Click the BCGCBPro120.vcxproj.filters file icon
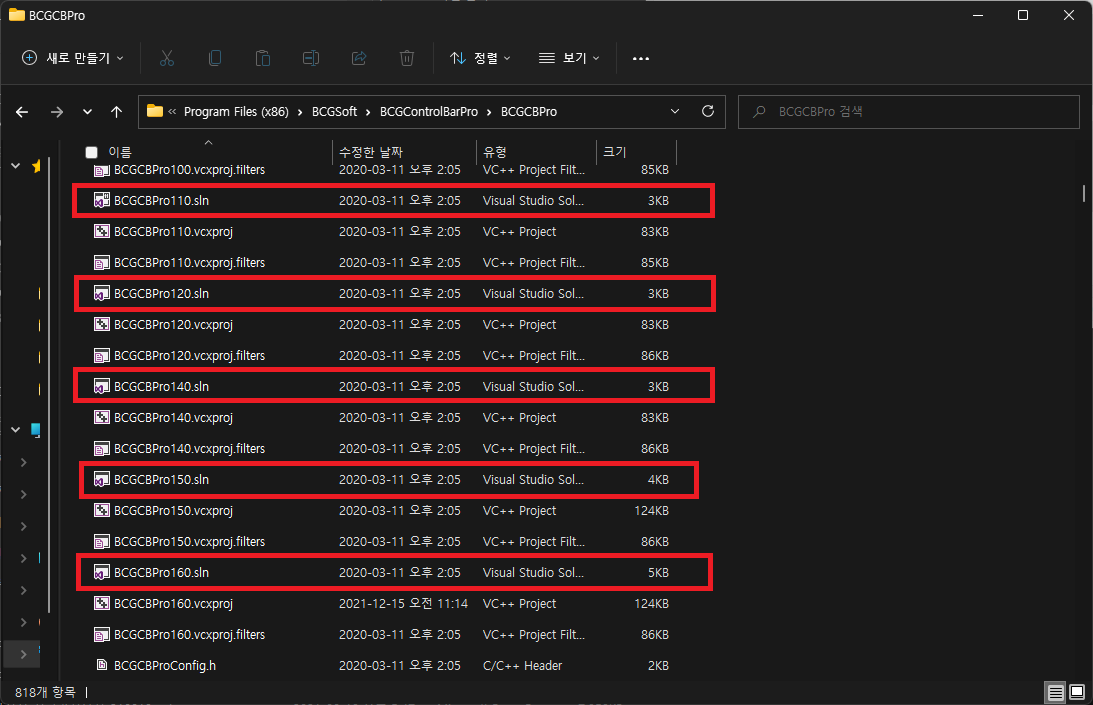The width and height of the screenshot is (1093, 705). pyautogui.click(x=102, y=356)
